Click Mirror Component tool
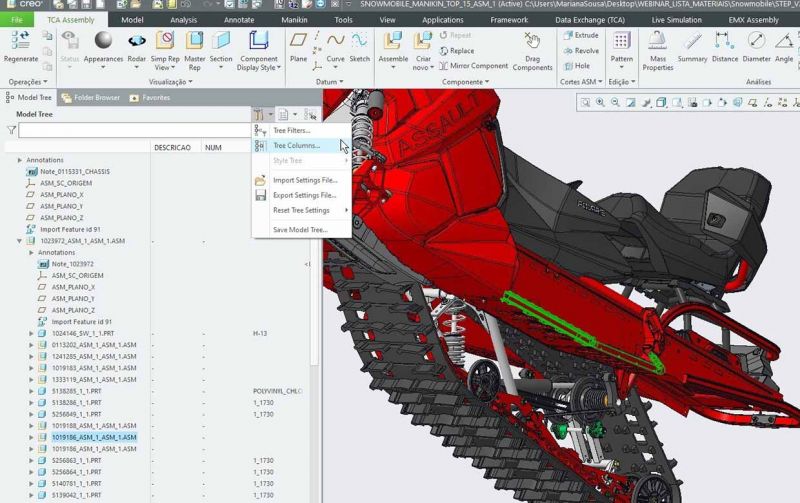Image resolution: width=800 pixels, height=503 pixels. pyautogui.click(x=473, y=66)
